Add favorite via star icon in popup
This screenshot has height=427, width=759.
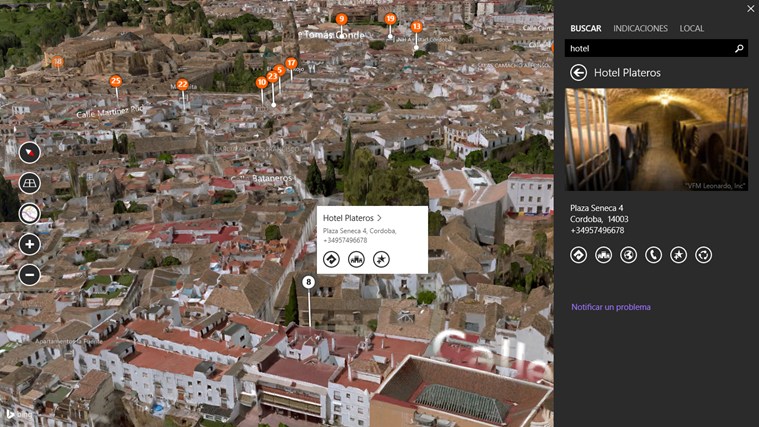click(x=381, y=259)
